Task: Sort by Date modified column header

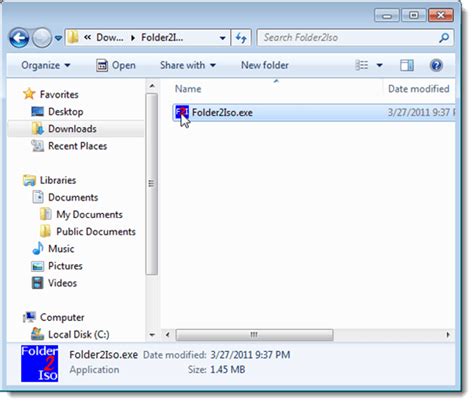Action: [419, 89]
